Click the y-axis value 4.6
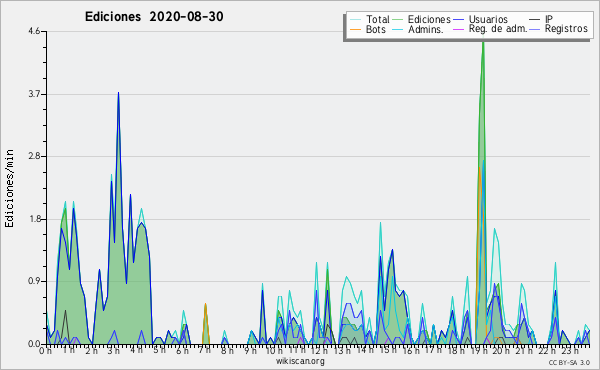Viewport: 600px width, 370px height. pyautogui.click(x=34, y=31)
